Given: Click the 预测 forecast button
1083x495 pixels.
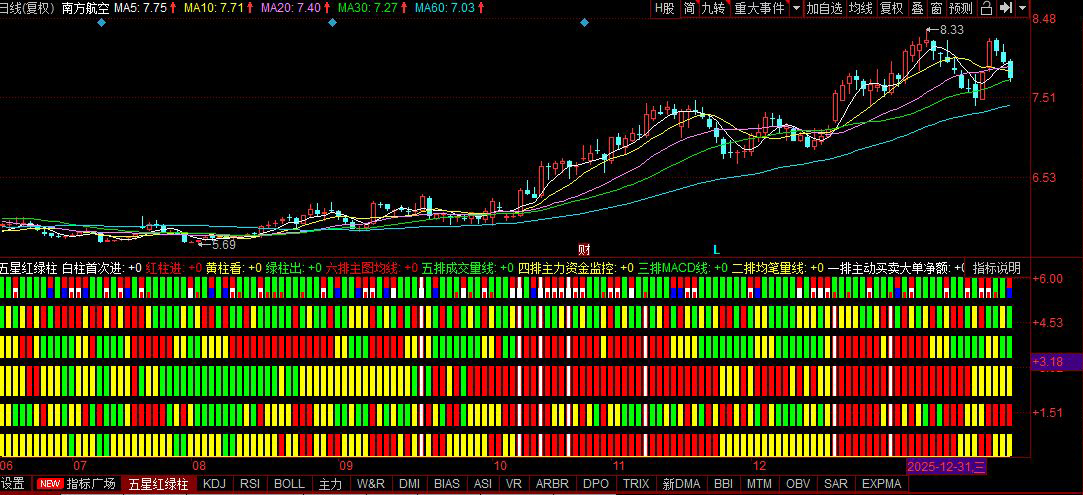Looking at the screenshot, I should pos(961,8).
